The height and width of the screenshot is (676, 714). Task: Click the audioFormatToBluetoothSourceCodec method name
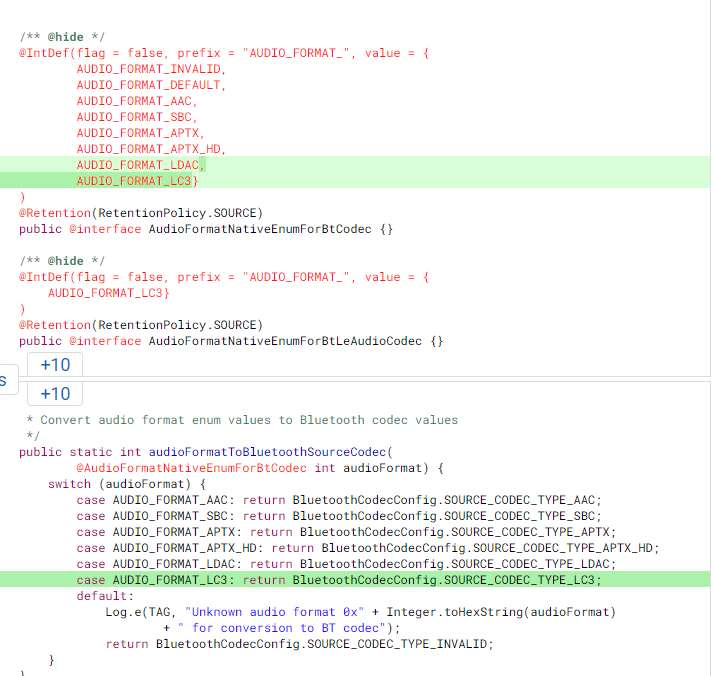pyautogui.click(x=267, y=452)
